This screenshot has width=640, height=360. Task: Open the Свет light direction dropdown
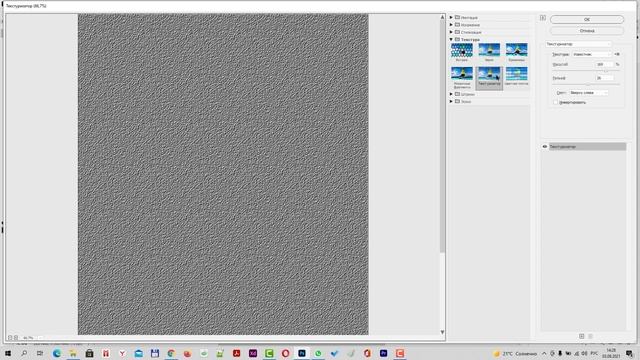[x=588, y=93]
